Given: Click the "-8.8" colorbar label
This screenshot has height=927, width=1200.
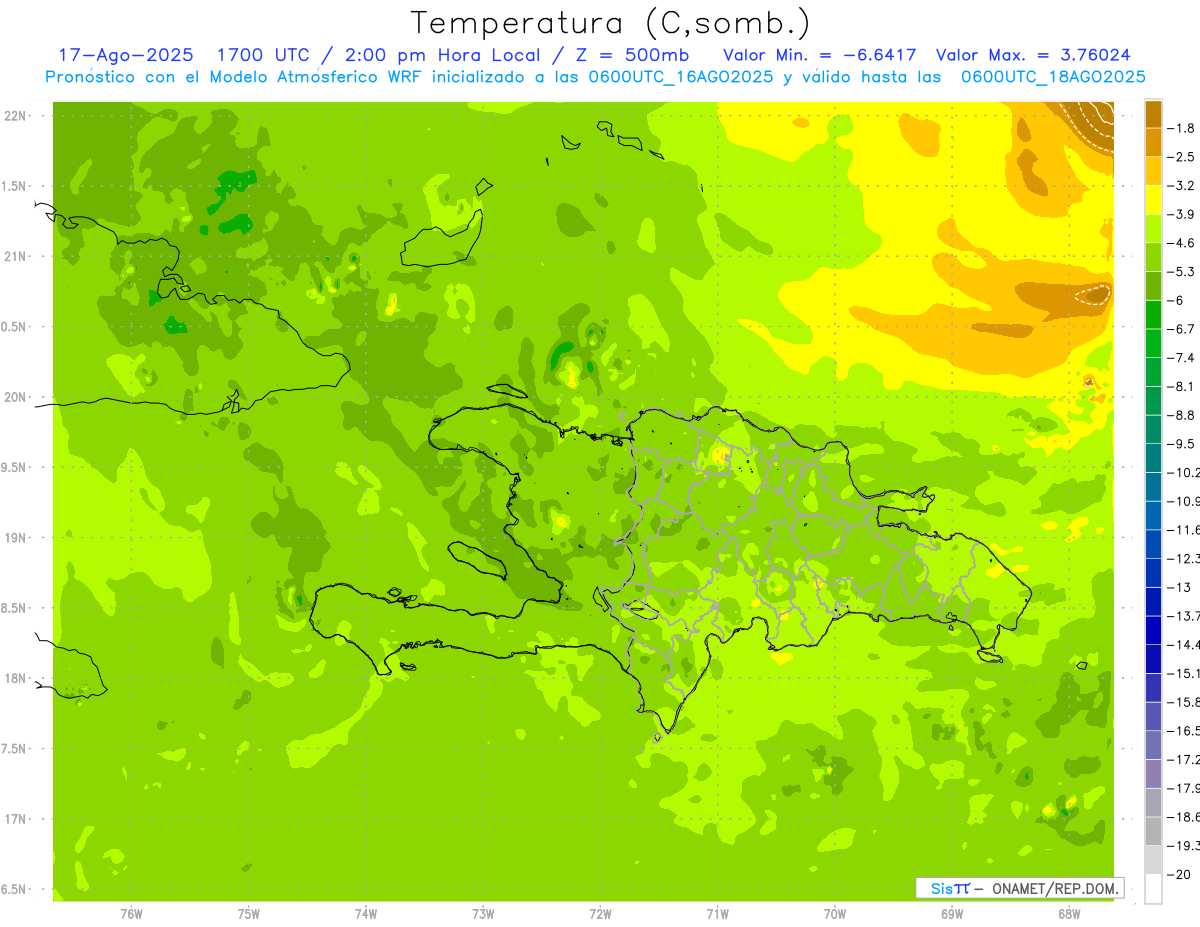Looking at the screenshot, I should [1183, 415].
